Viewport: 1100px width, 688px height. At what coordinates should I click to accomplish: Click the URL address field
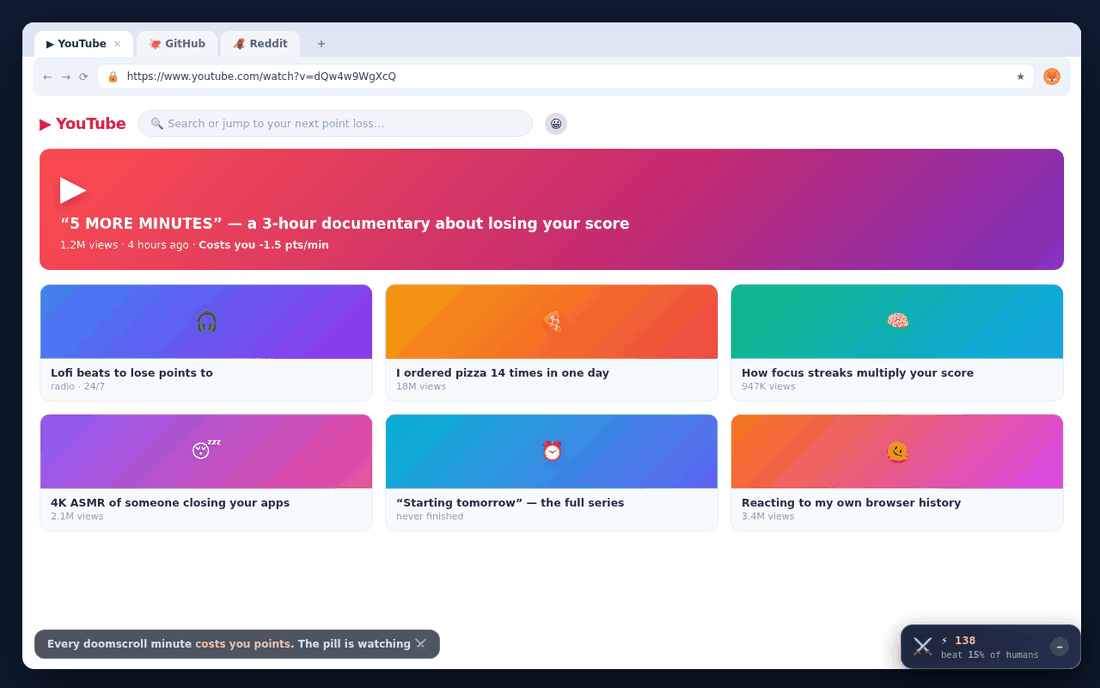point(565,76)
